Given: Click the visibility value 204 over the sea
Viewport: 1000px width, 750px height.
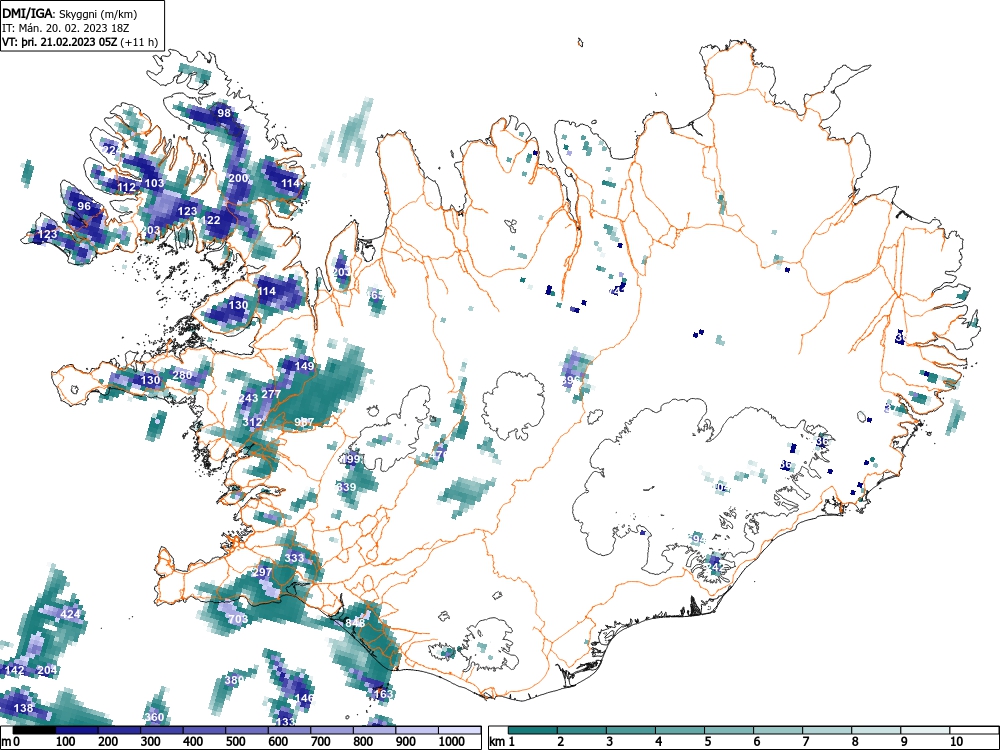Looking at the screenshot, I should [x=47, y=670].
